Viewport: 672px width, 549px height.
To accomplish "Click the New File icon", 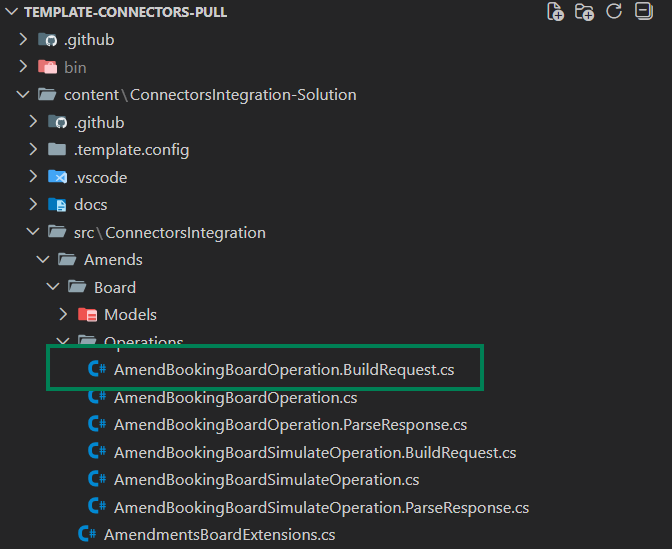I will coord(556,12).
